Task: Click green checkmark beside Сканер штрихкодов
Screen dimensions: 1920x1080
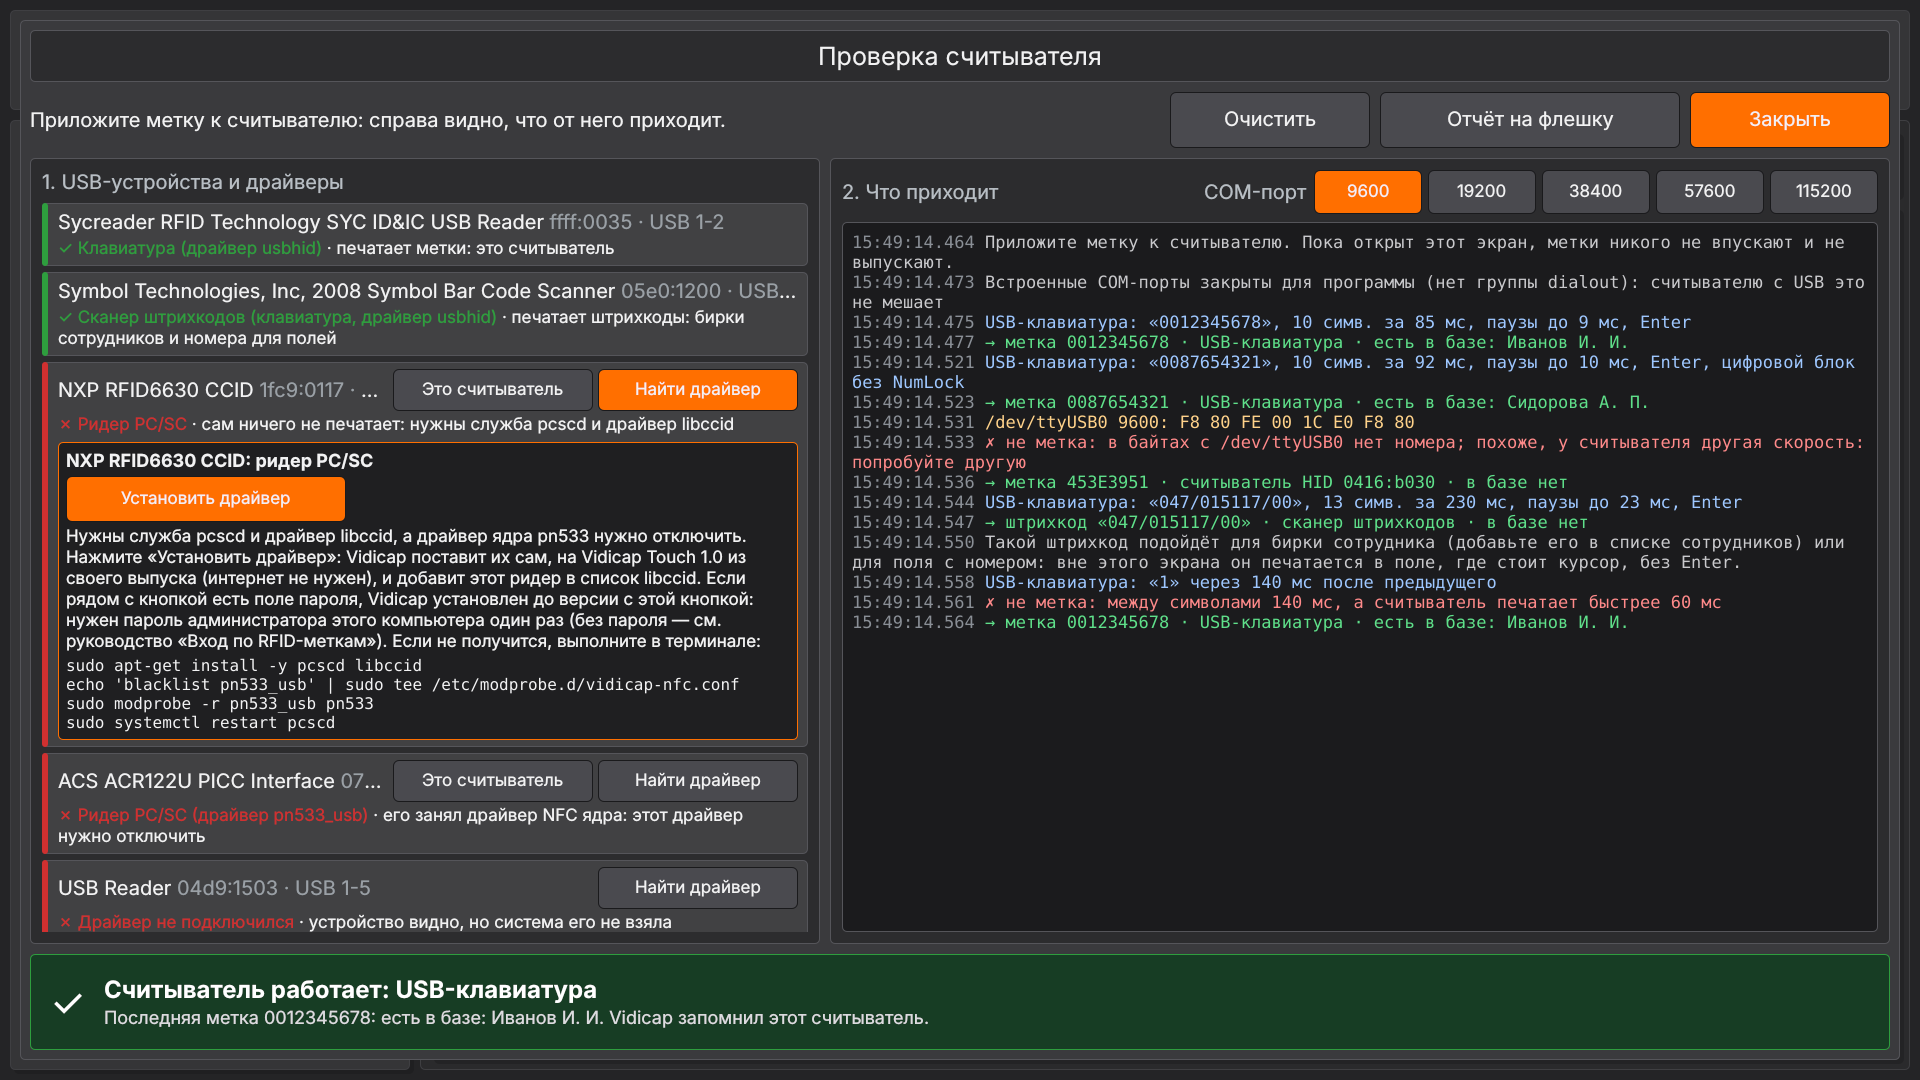Action: click(65, 318)
